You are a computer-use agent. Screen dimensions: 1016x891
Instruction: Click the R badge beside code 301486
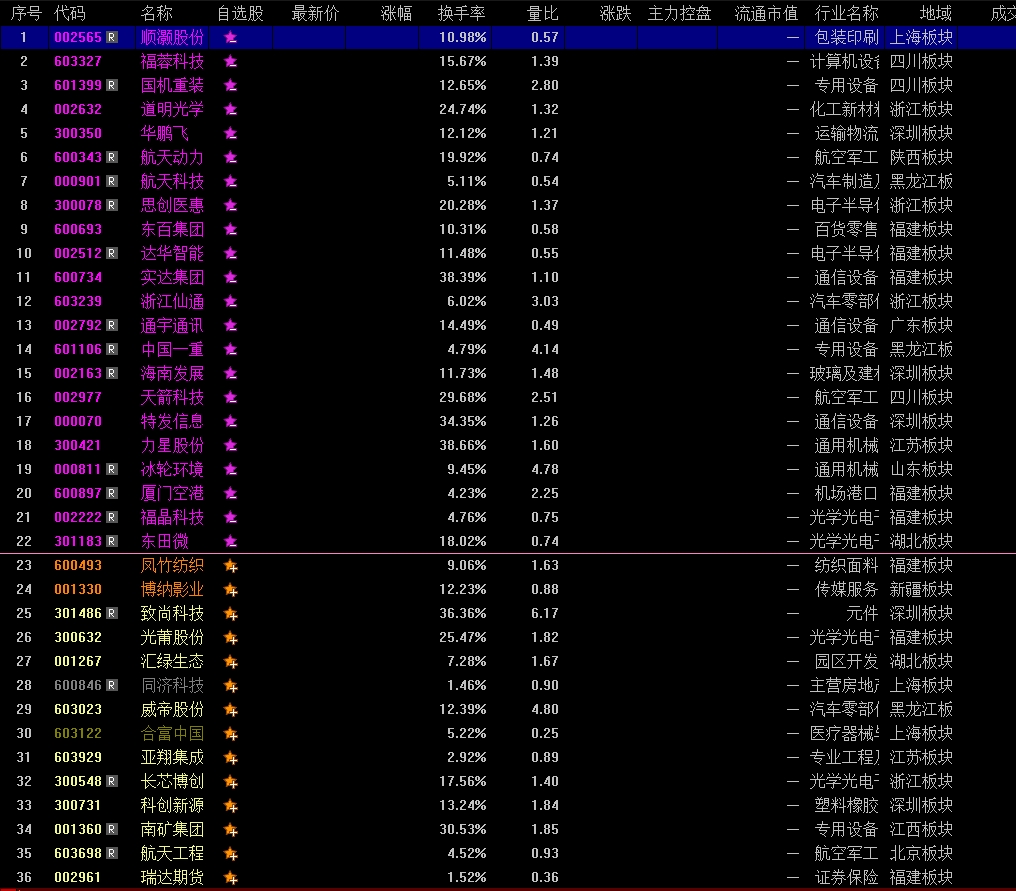(x=112, y=613)
